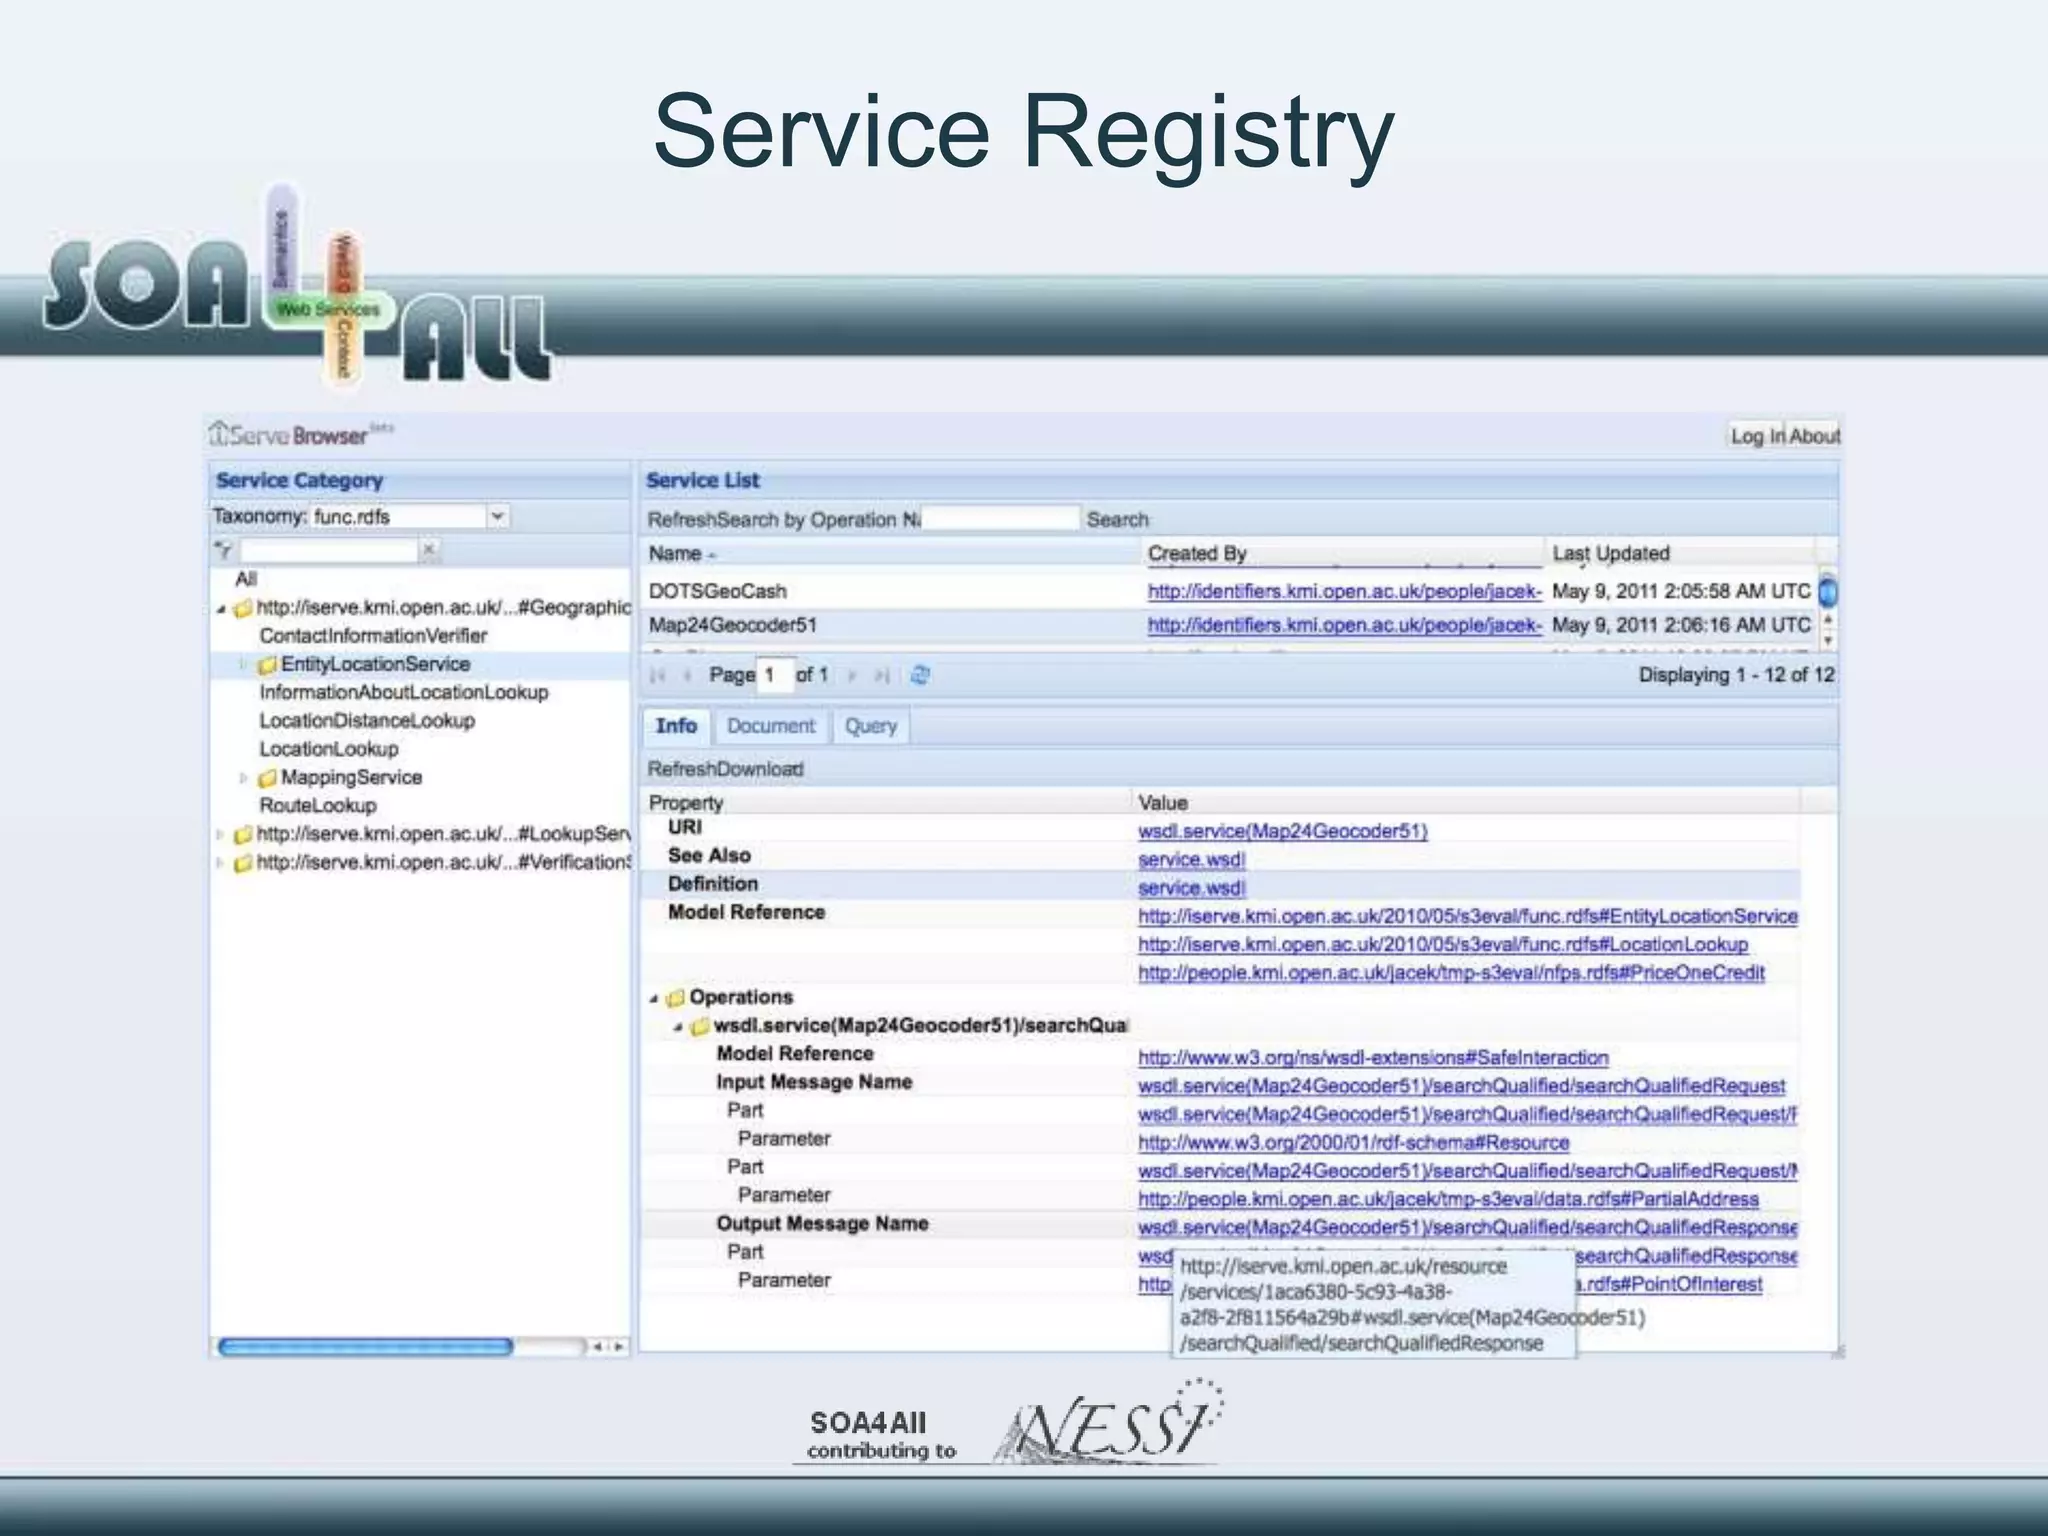
Task: Expand the MappingService node
Action: [242, 777]
